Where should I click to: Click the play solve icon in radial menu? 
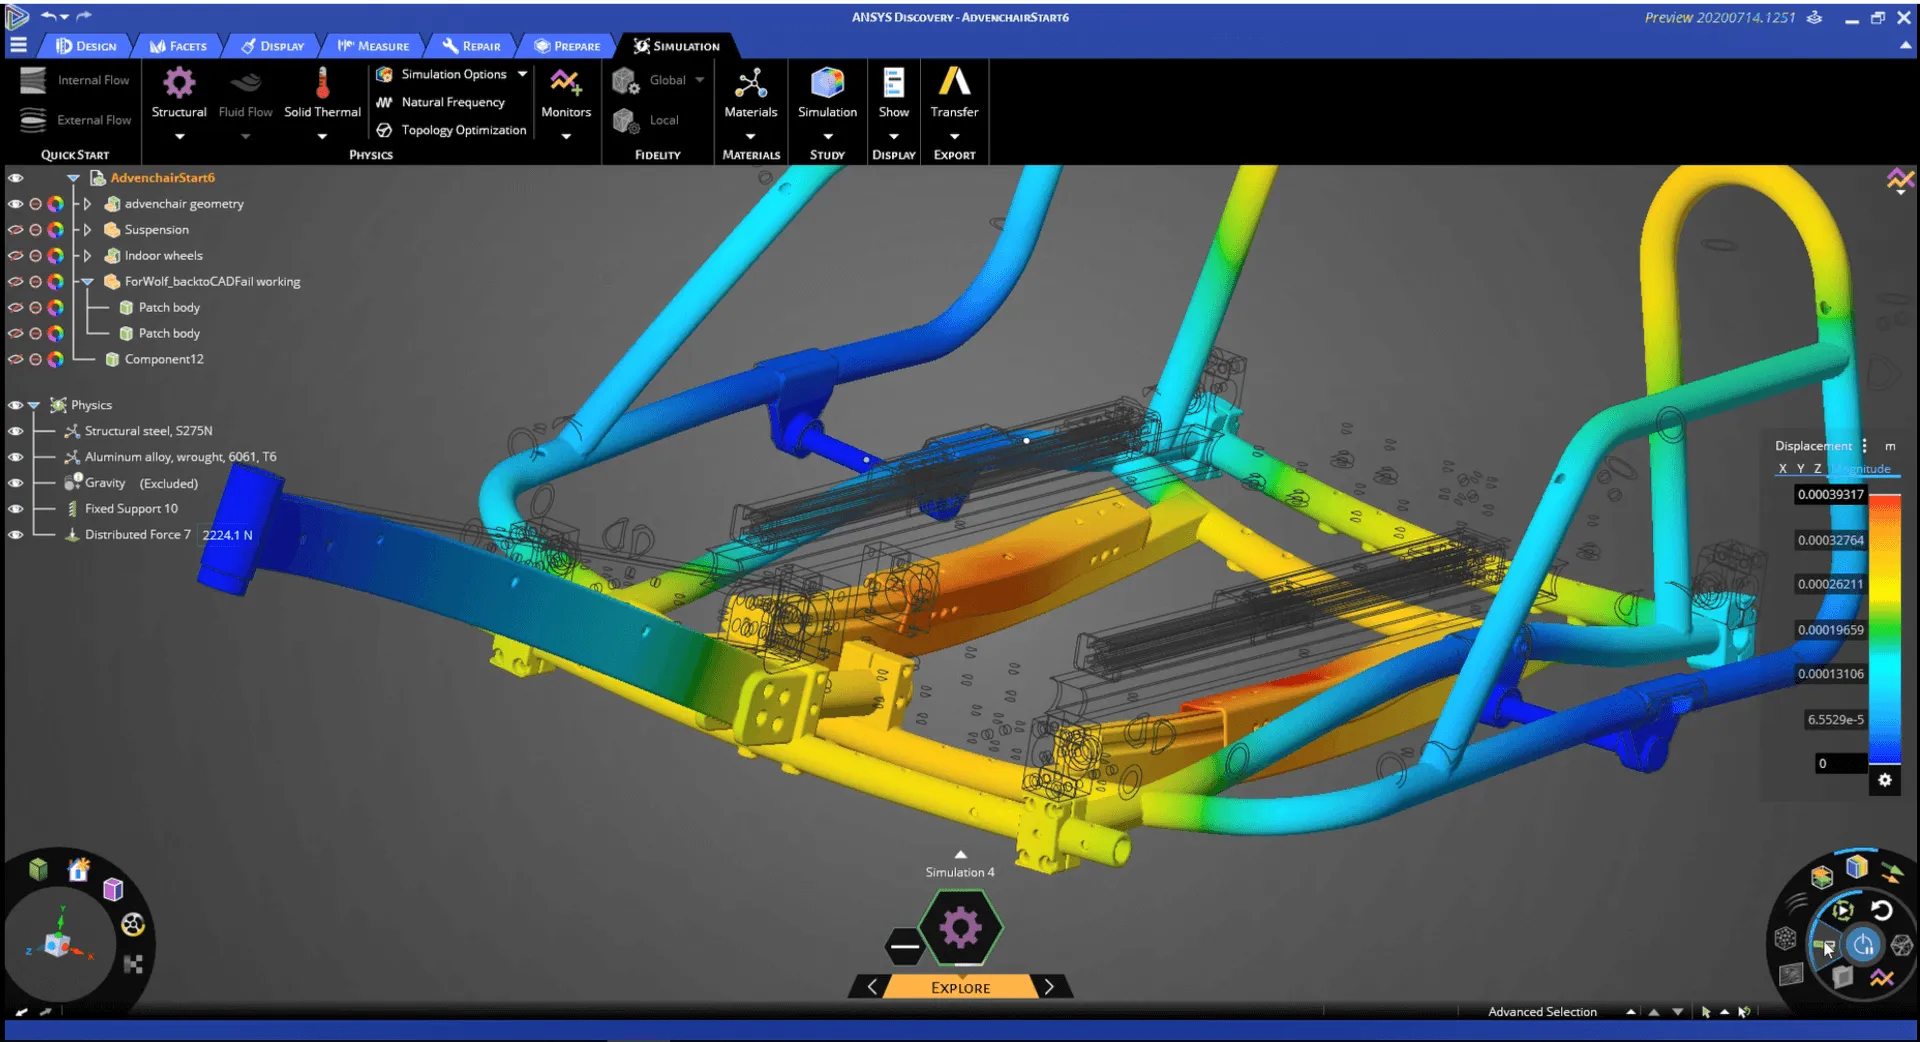tap(1842, 911)
